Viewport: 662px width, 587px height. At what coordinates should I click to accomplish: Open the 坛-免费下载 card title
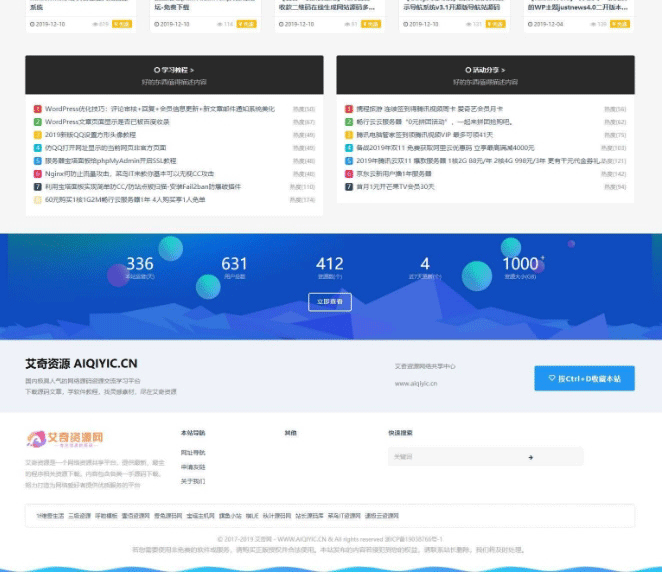(x=172, y=7)
